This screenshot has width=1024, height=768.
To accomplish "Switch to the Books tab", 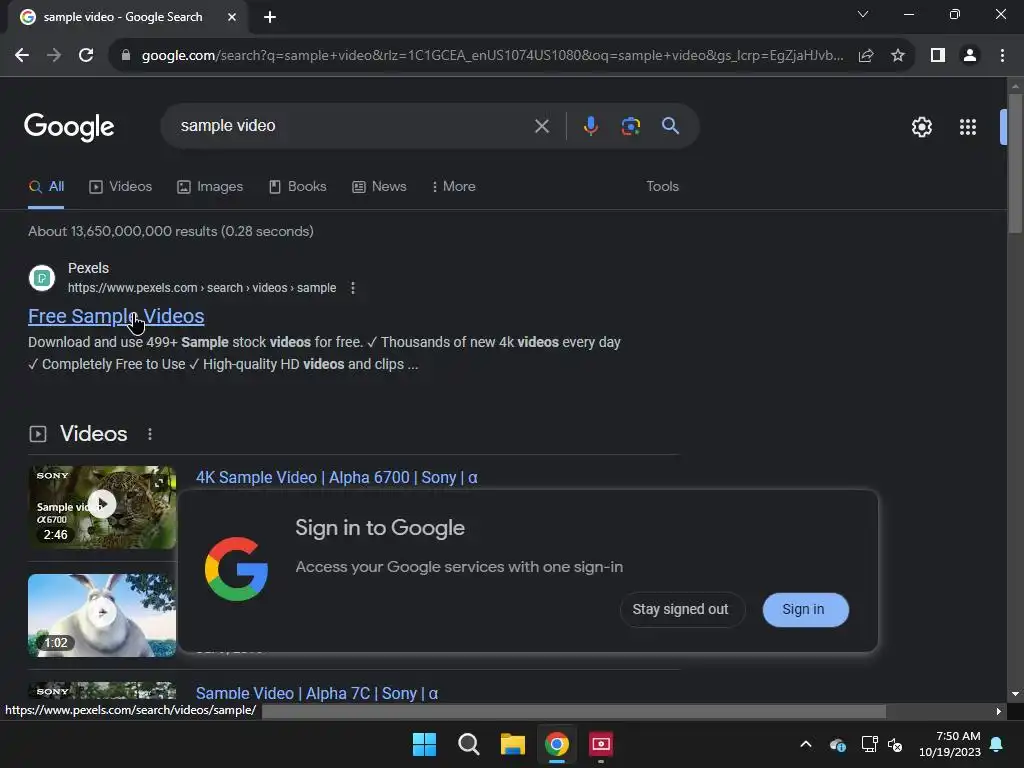I will 298,187.
